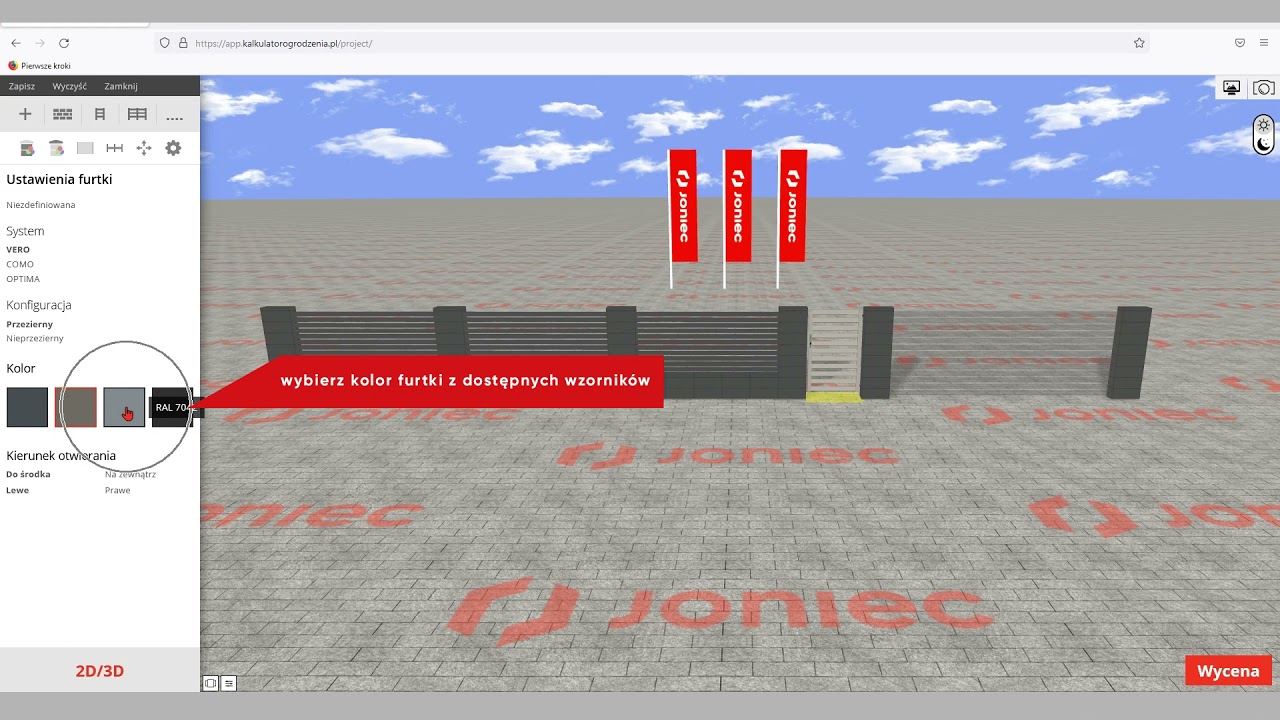Pick the first dark anthracite color swatch

(x=27, y=407)
